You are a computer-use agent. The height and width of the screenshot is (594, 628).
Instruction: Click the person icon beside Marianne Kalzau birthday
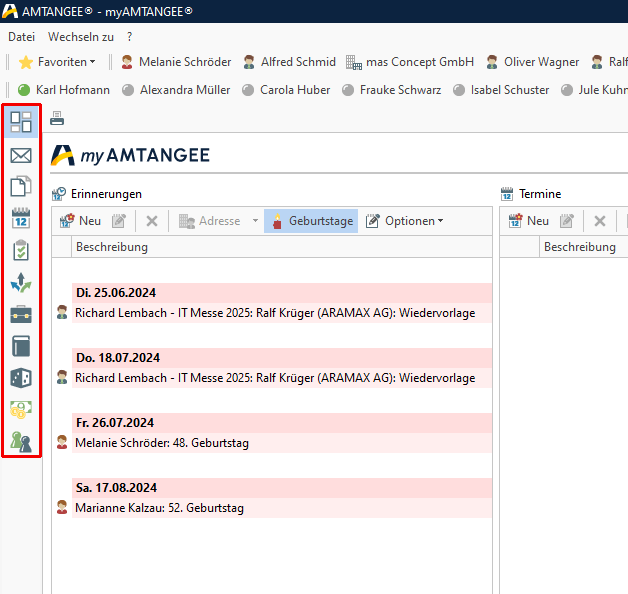pyautogui.click(x=62, y=507)
